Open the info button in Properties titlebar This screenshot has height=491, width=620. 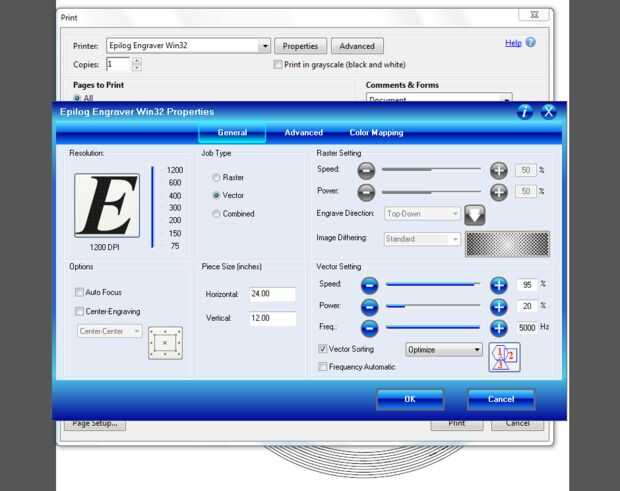(524, 112)
